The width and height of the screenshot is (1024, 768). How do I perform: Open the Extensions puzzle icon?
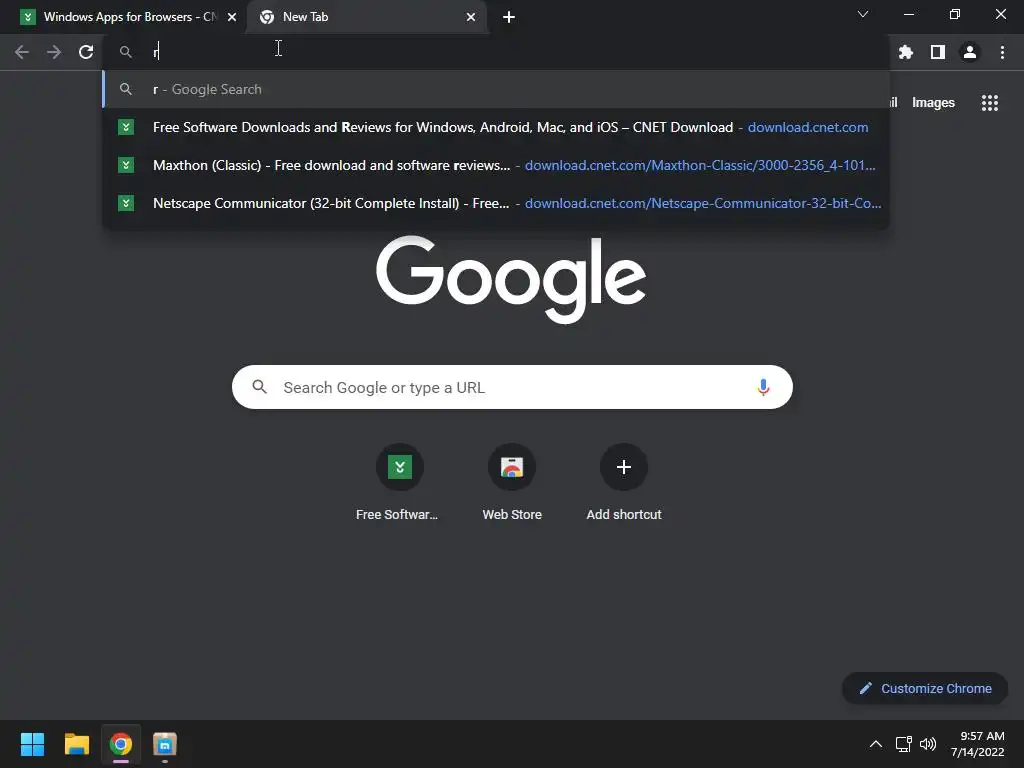(x=906, y=52)
